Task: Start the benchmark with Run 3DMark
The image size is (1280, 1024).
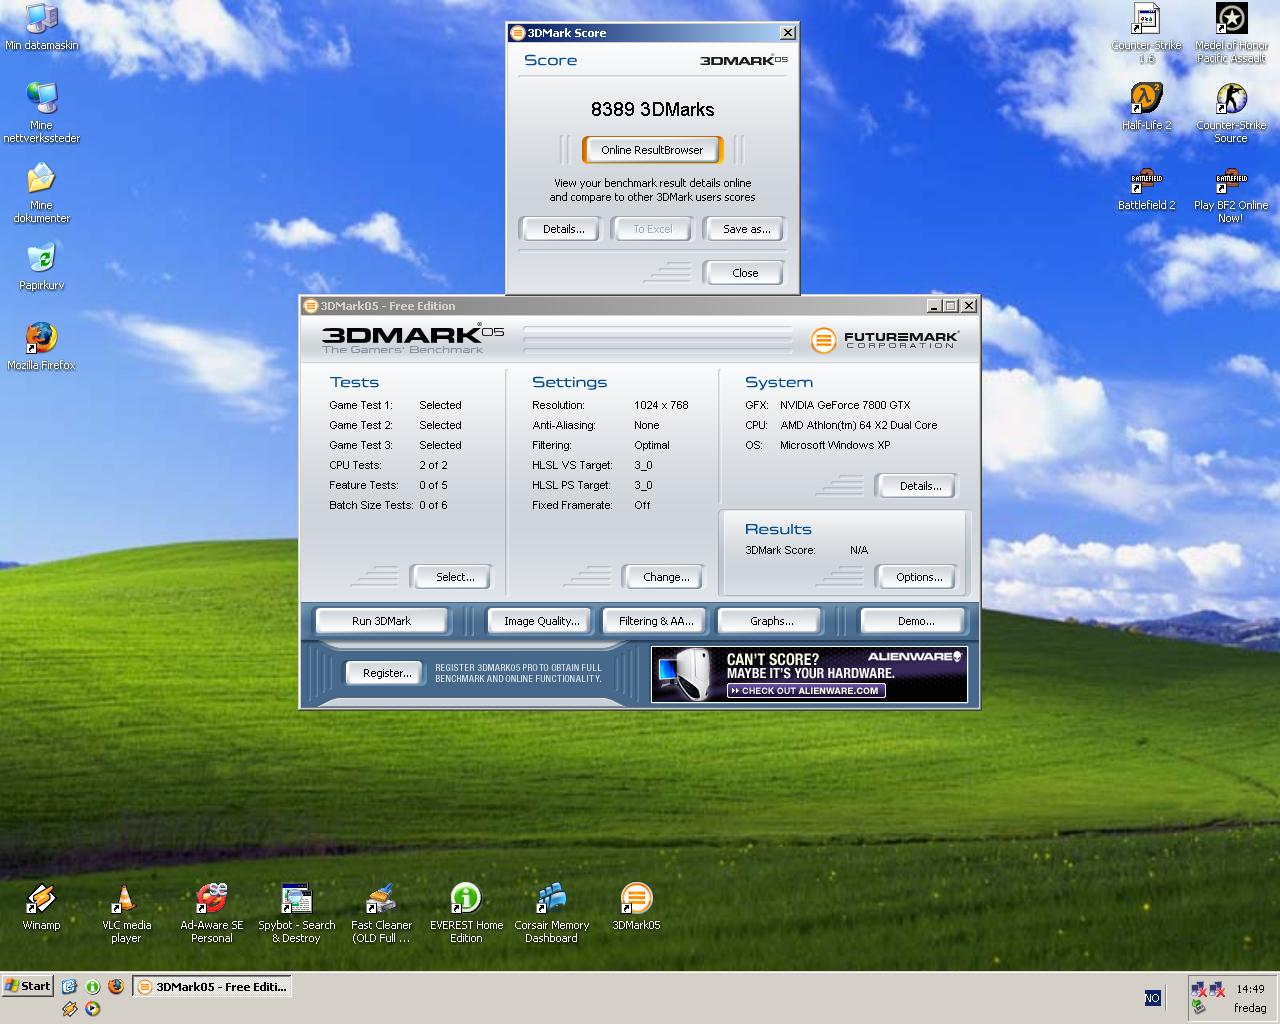Action: tap(381, 621)
